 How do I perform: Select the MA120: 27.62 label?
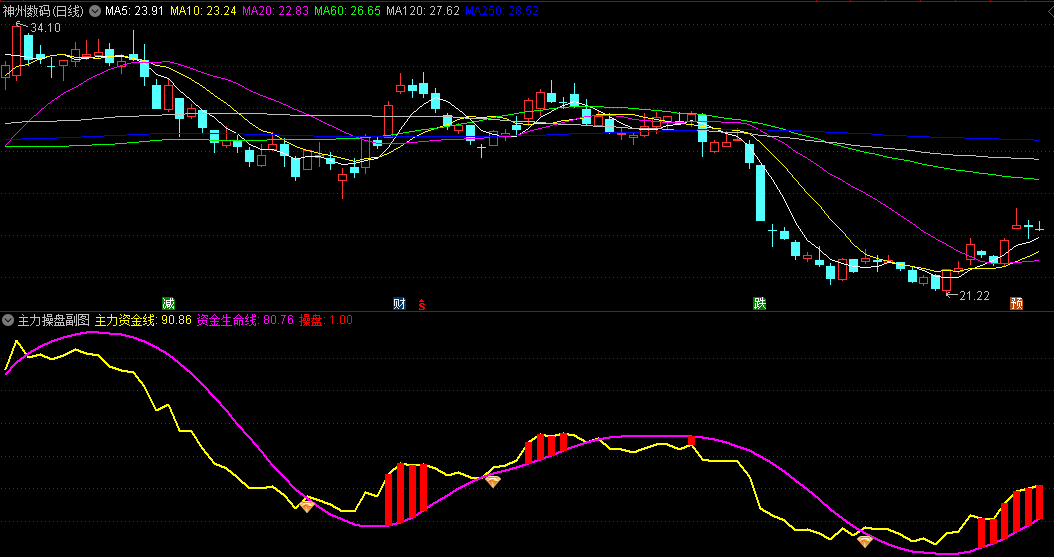(423, 11)
